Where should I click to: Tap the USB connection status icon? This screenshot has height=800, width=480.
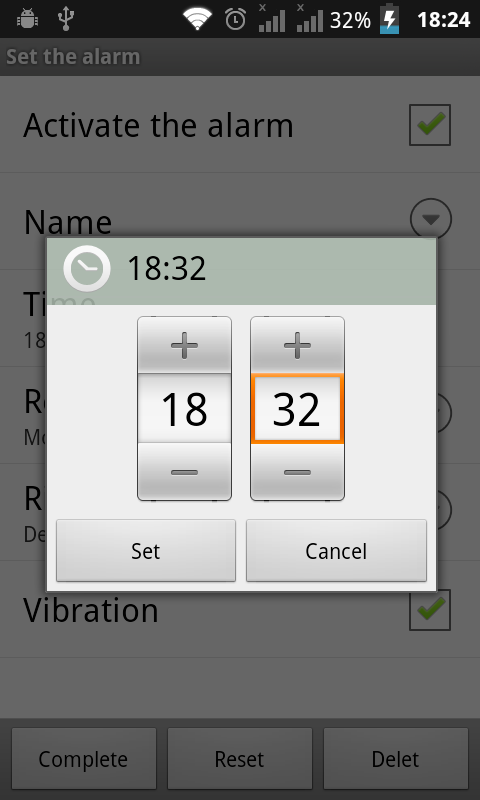click(65, 19)
